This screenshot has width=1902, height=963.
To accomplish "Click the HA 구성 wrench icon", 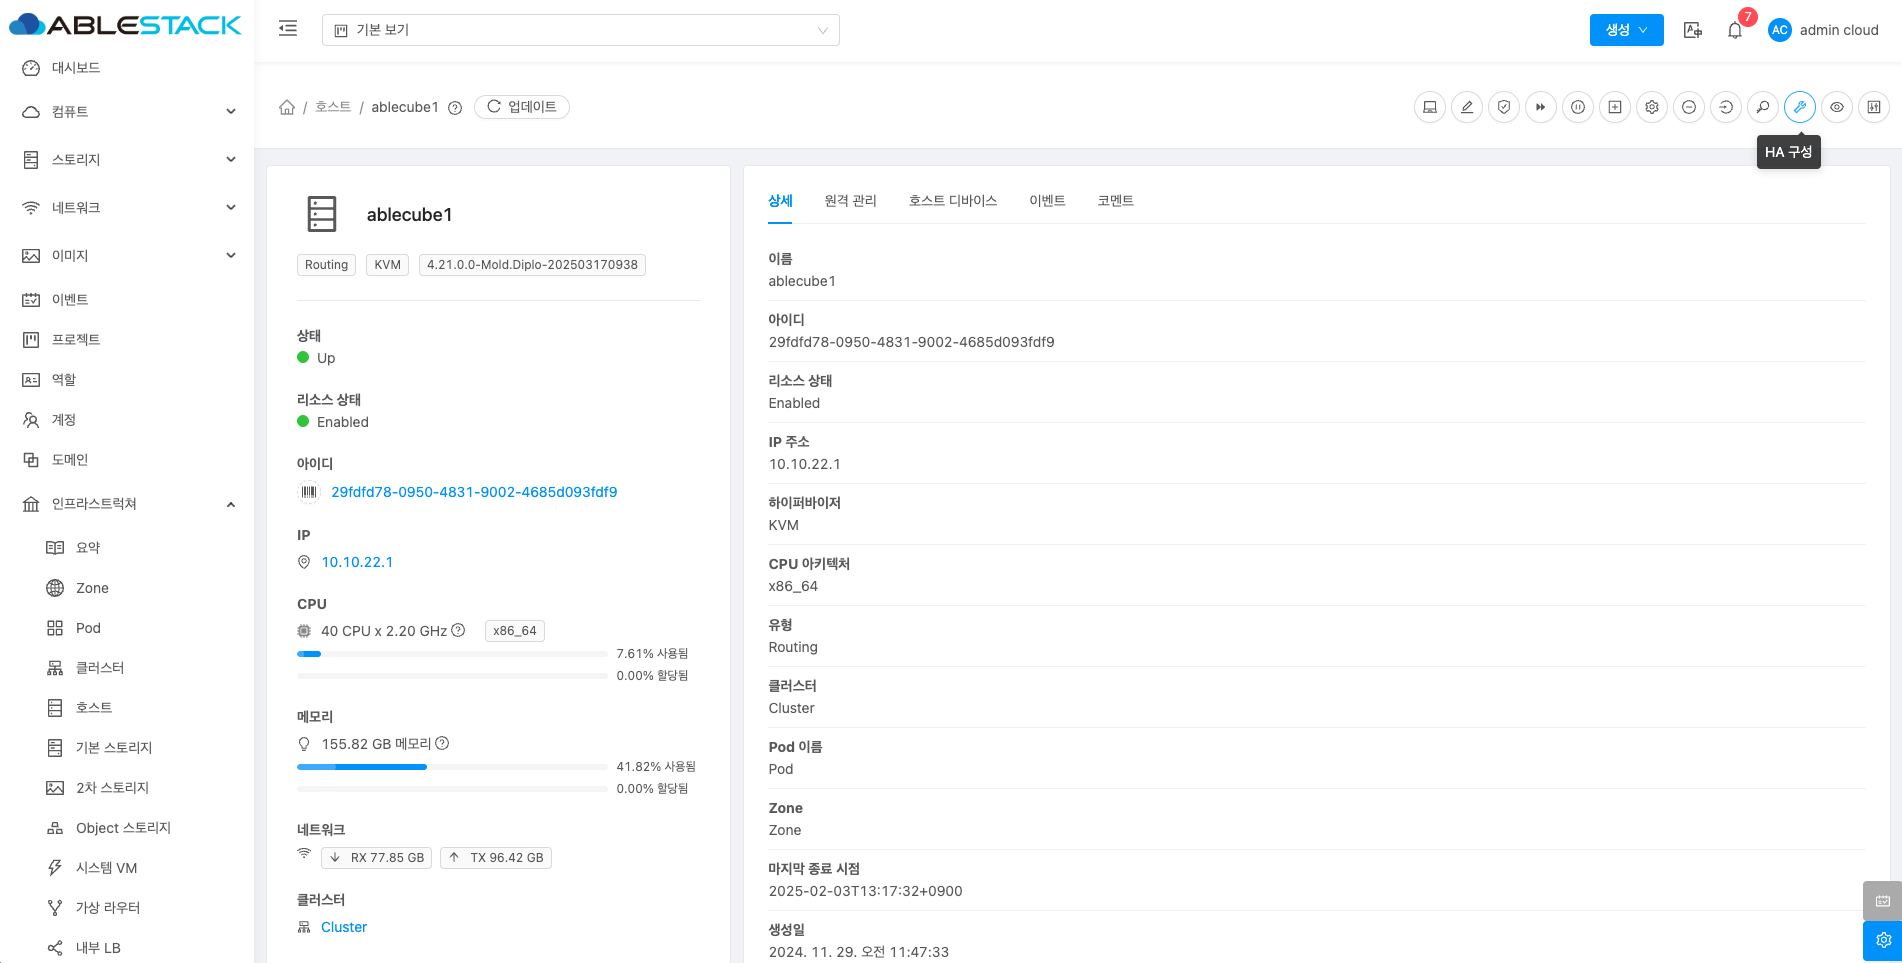I will click(1799, 107).
